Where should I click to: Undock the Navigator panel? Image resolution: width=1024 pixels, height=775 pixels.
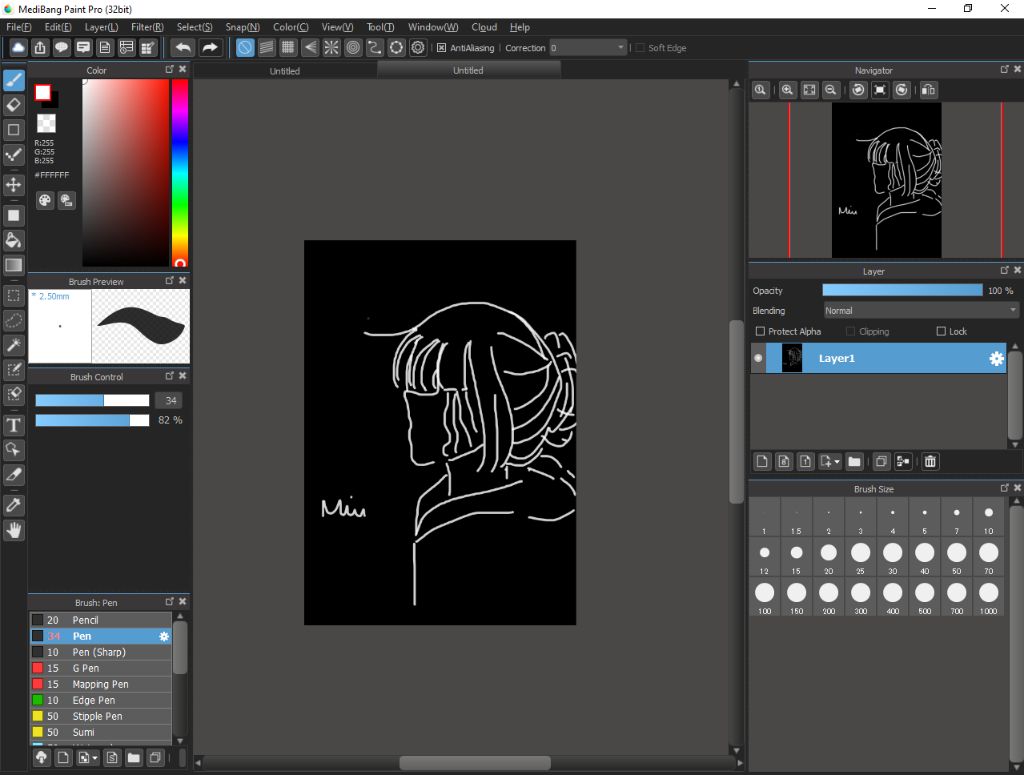1004,69
